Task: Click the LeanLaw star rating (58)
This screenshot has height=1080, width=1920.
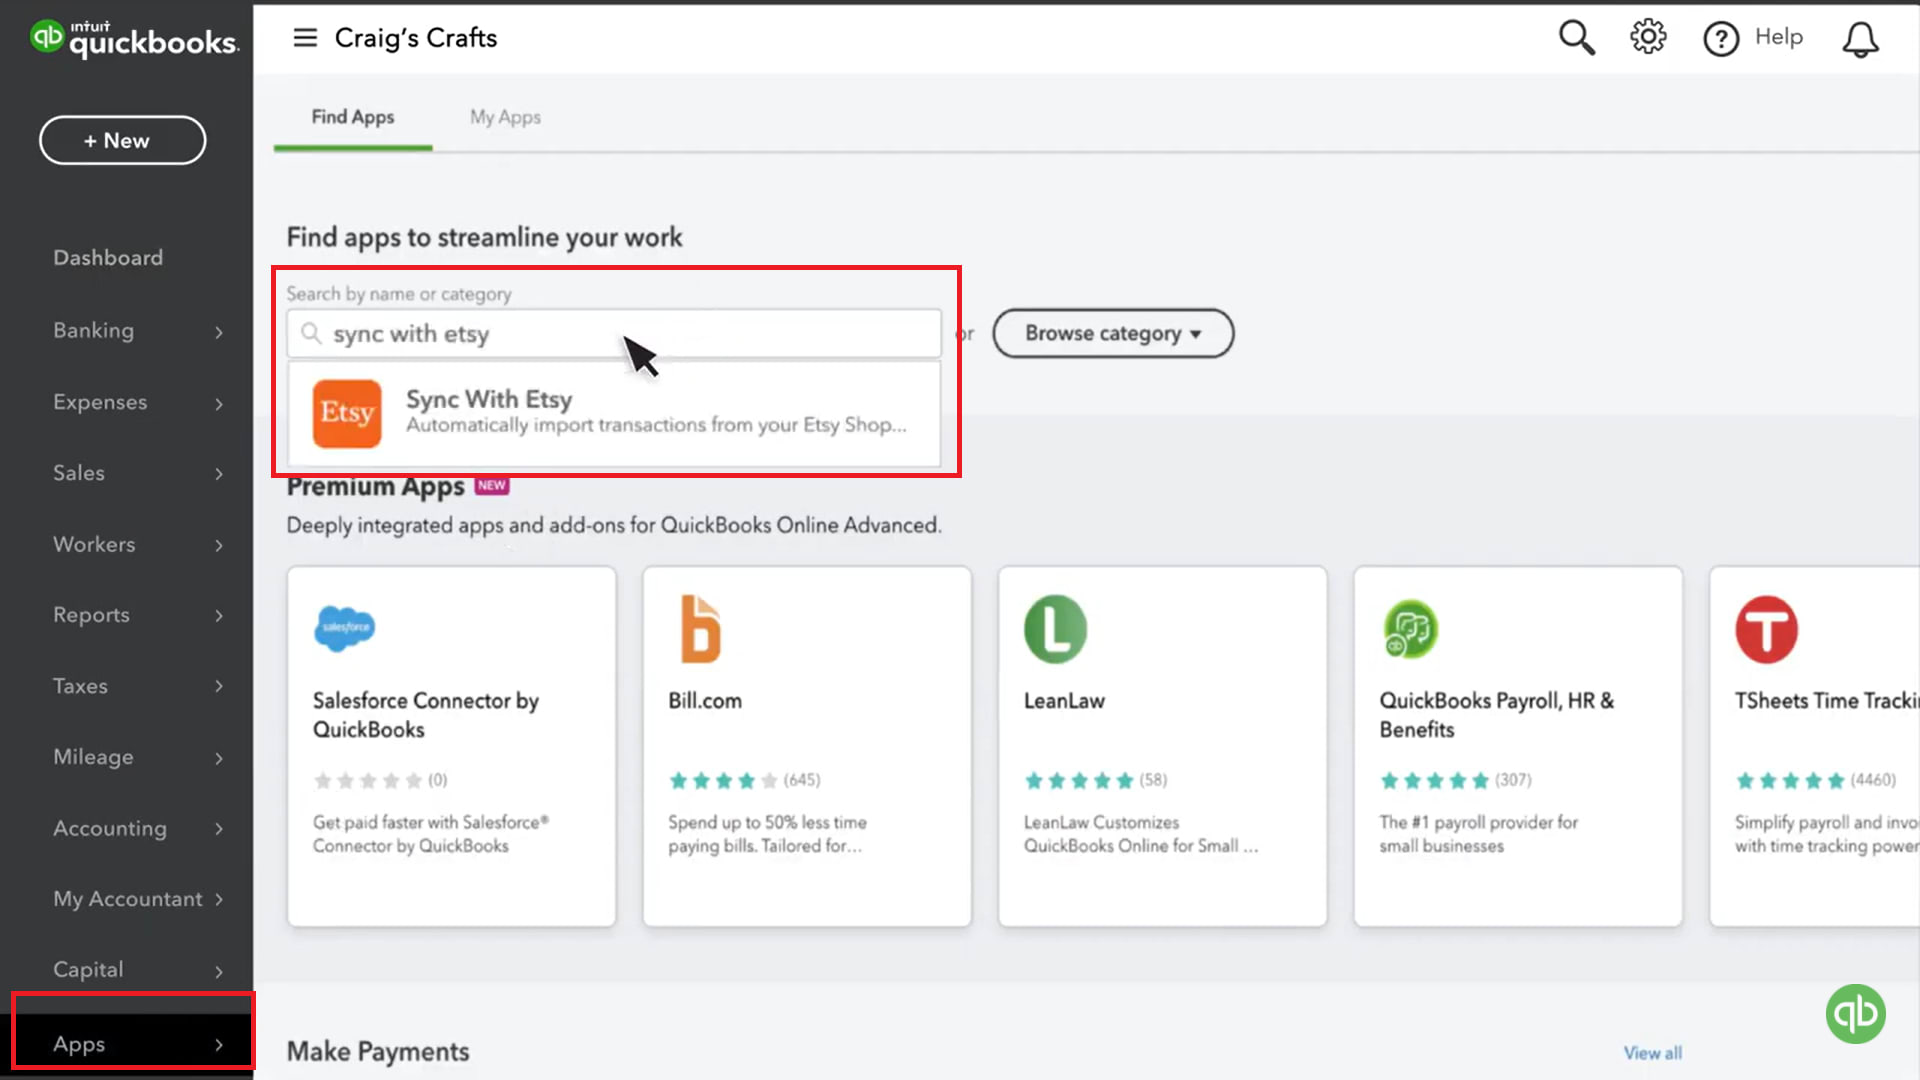Action: (1095, 780)
